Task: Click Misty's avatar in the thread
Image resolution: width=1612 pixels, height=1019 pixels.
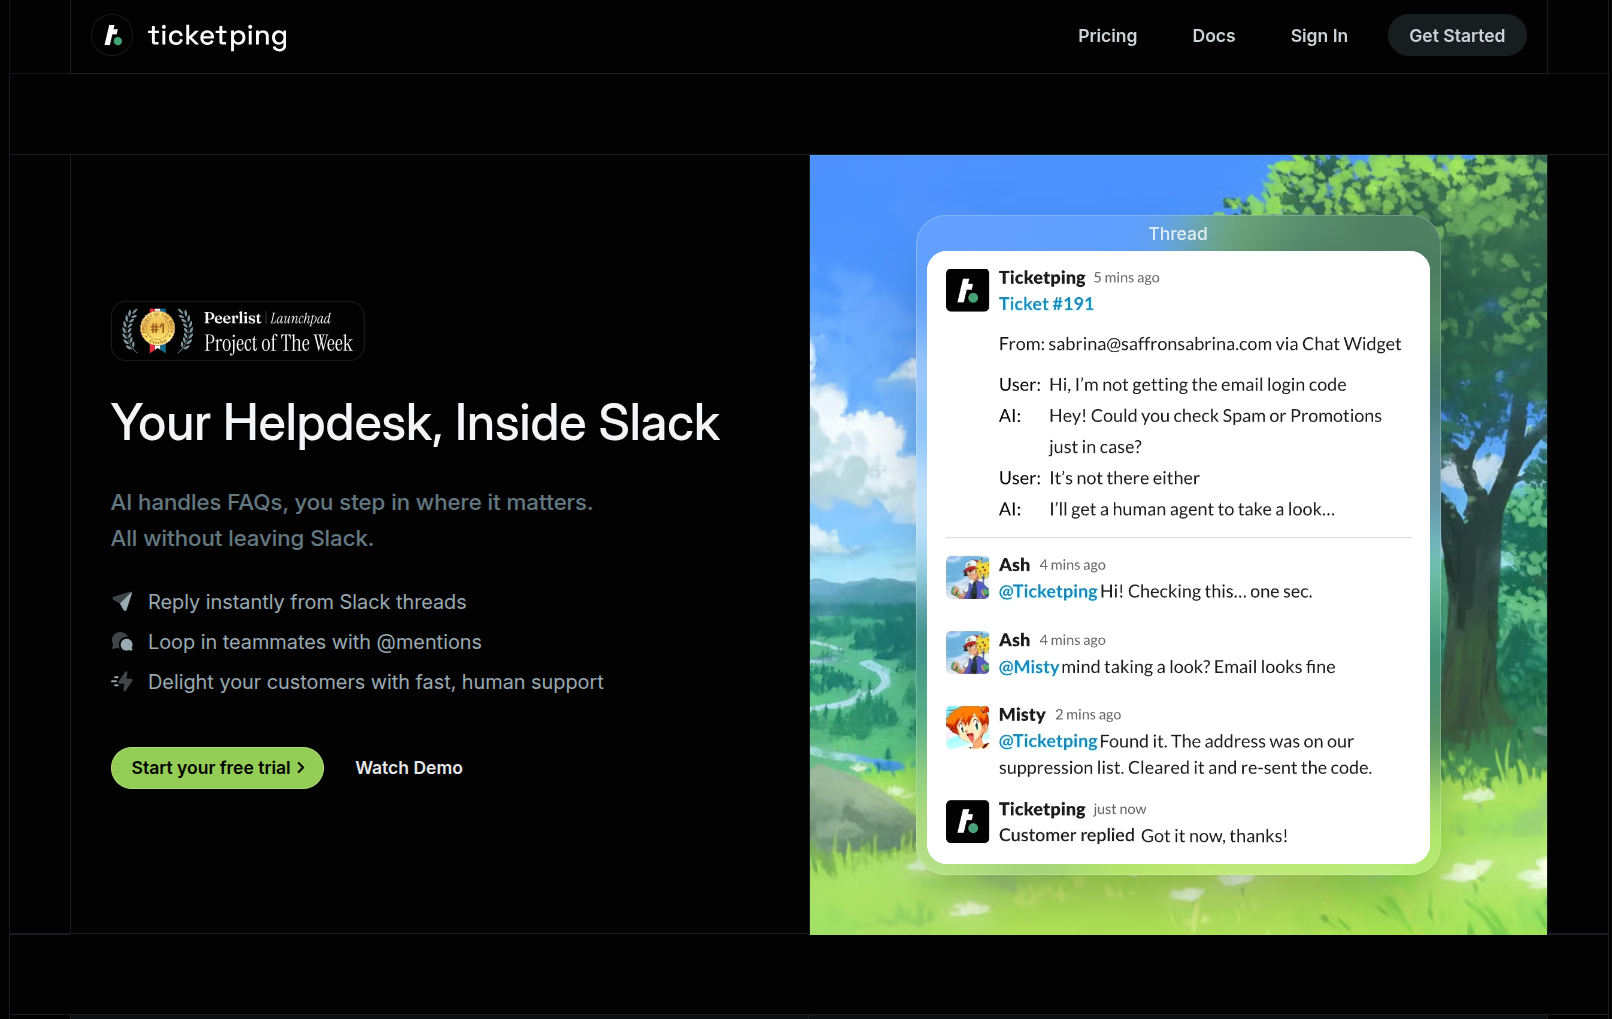Action: pos(967,727)
